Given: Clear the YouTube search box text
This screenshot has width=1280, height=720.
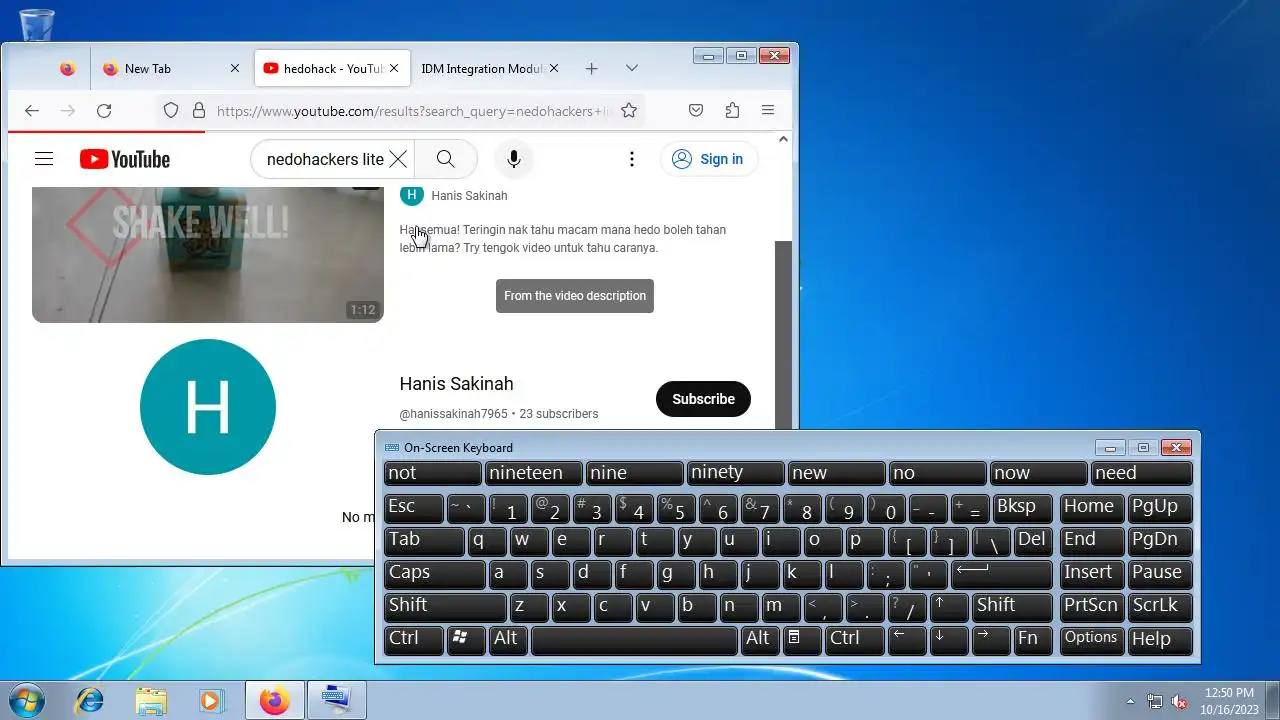Looking at the screenshot, I should (x=398, y=159).
